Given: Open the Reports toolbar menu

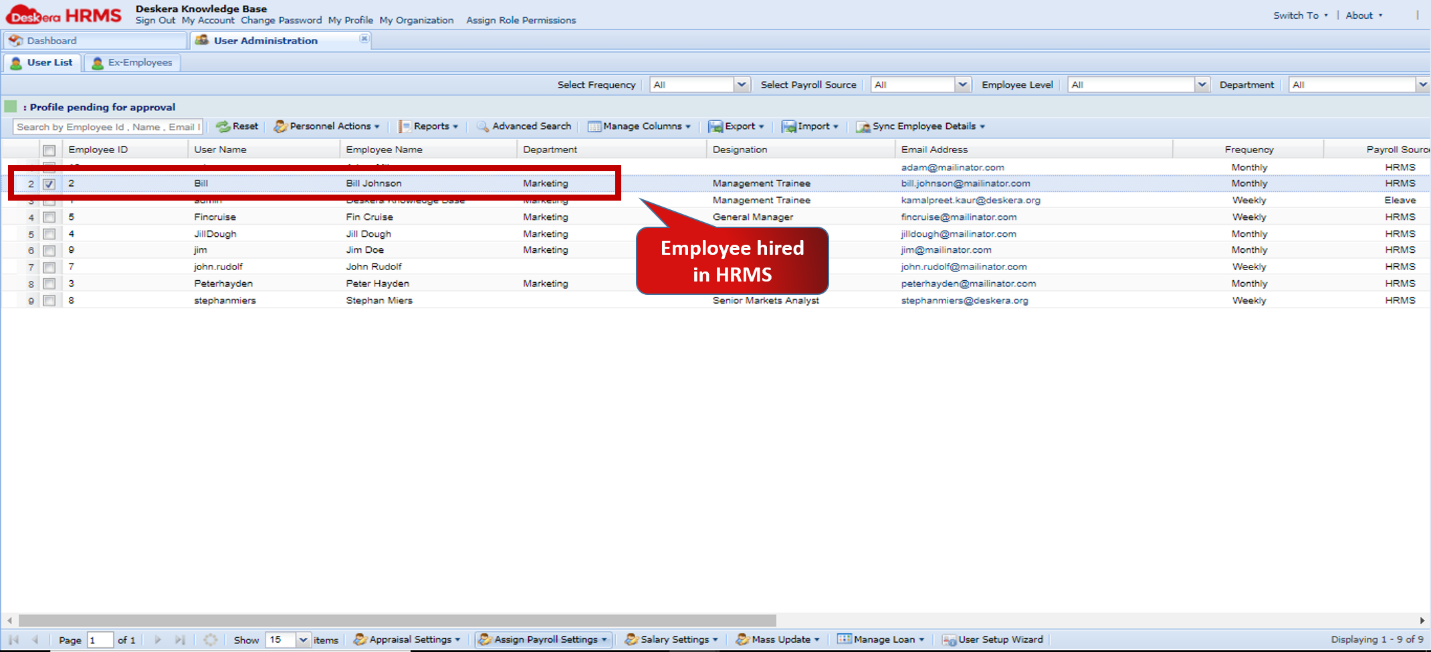Looking at the screenshot, I should click(429, 126).
